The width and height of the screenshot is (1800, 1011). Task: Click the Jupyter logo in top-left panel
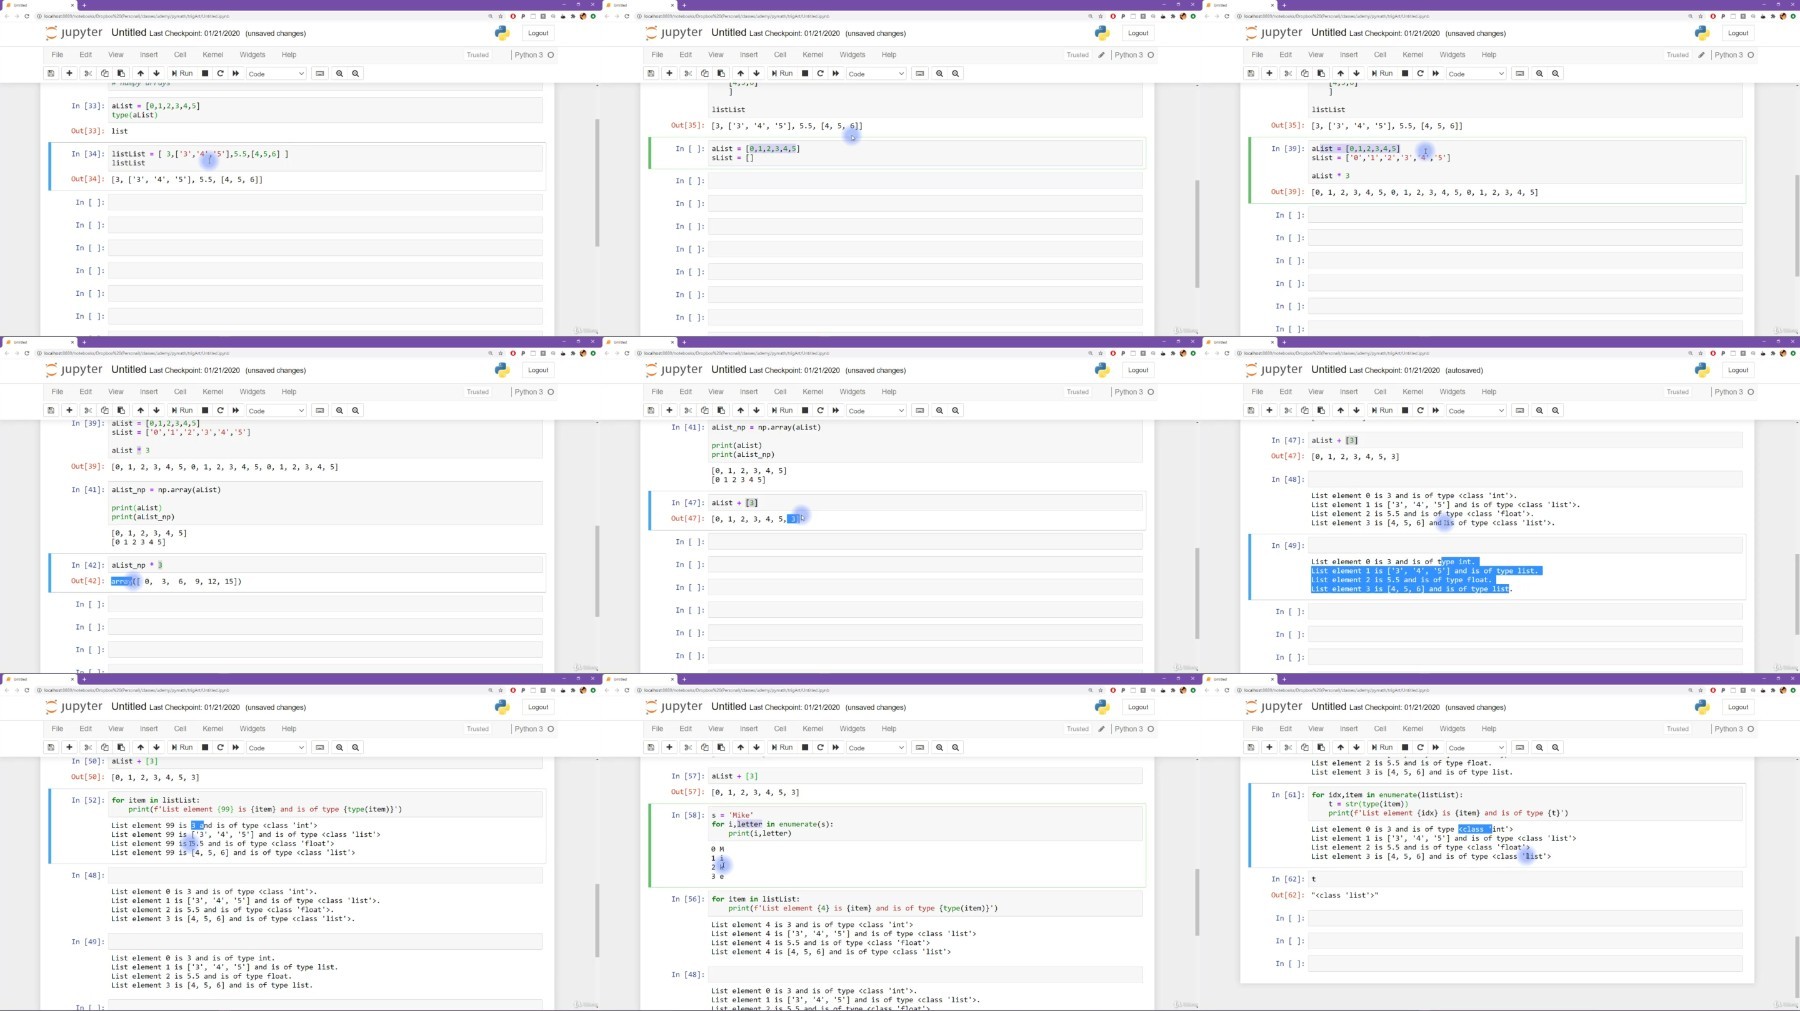point(74,33)
